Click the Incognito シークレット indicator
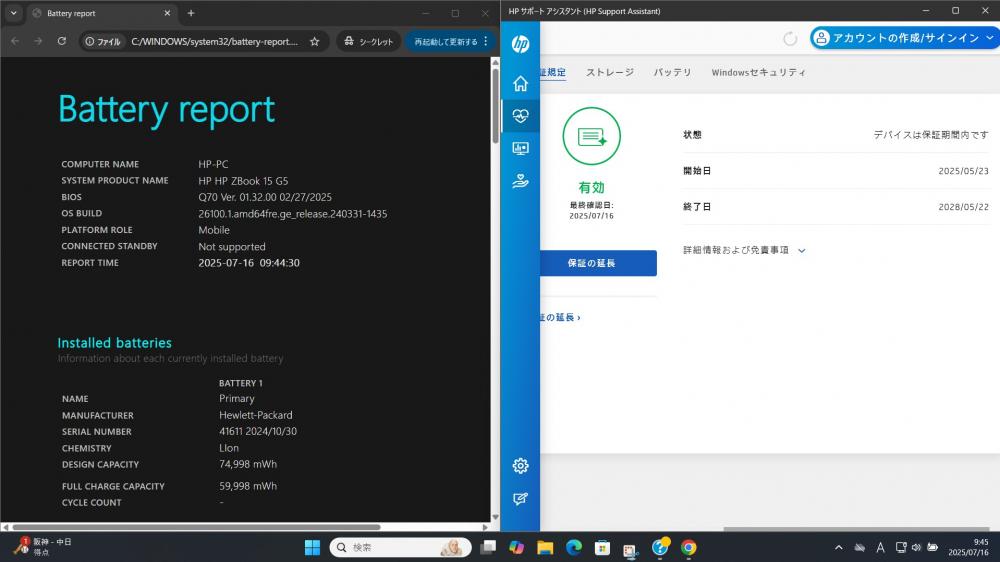The height and width of the screenshot is (562, 1000). (x=369, y=41)
